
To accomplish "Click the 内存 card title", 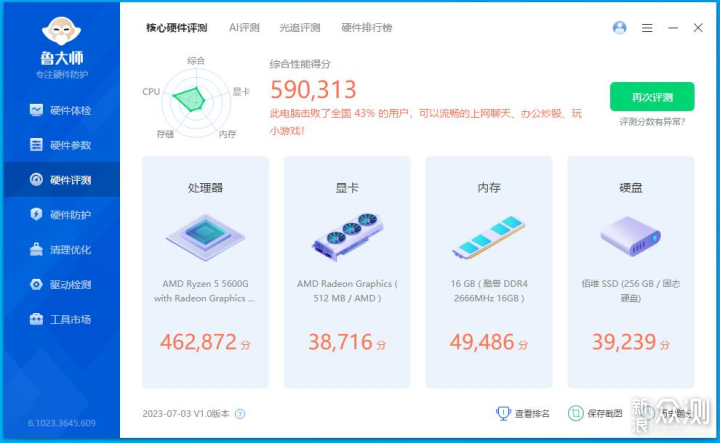I will point(489,188).
